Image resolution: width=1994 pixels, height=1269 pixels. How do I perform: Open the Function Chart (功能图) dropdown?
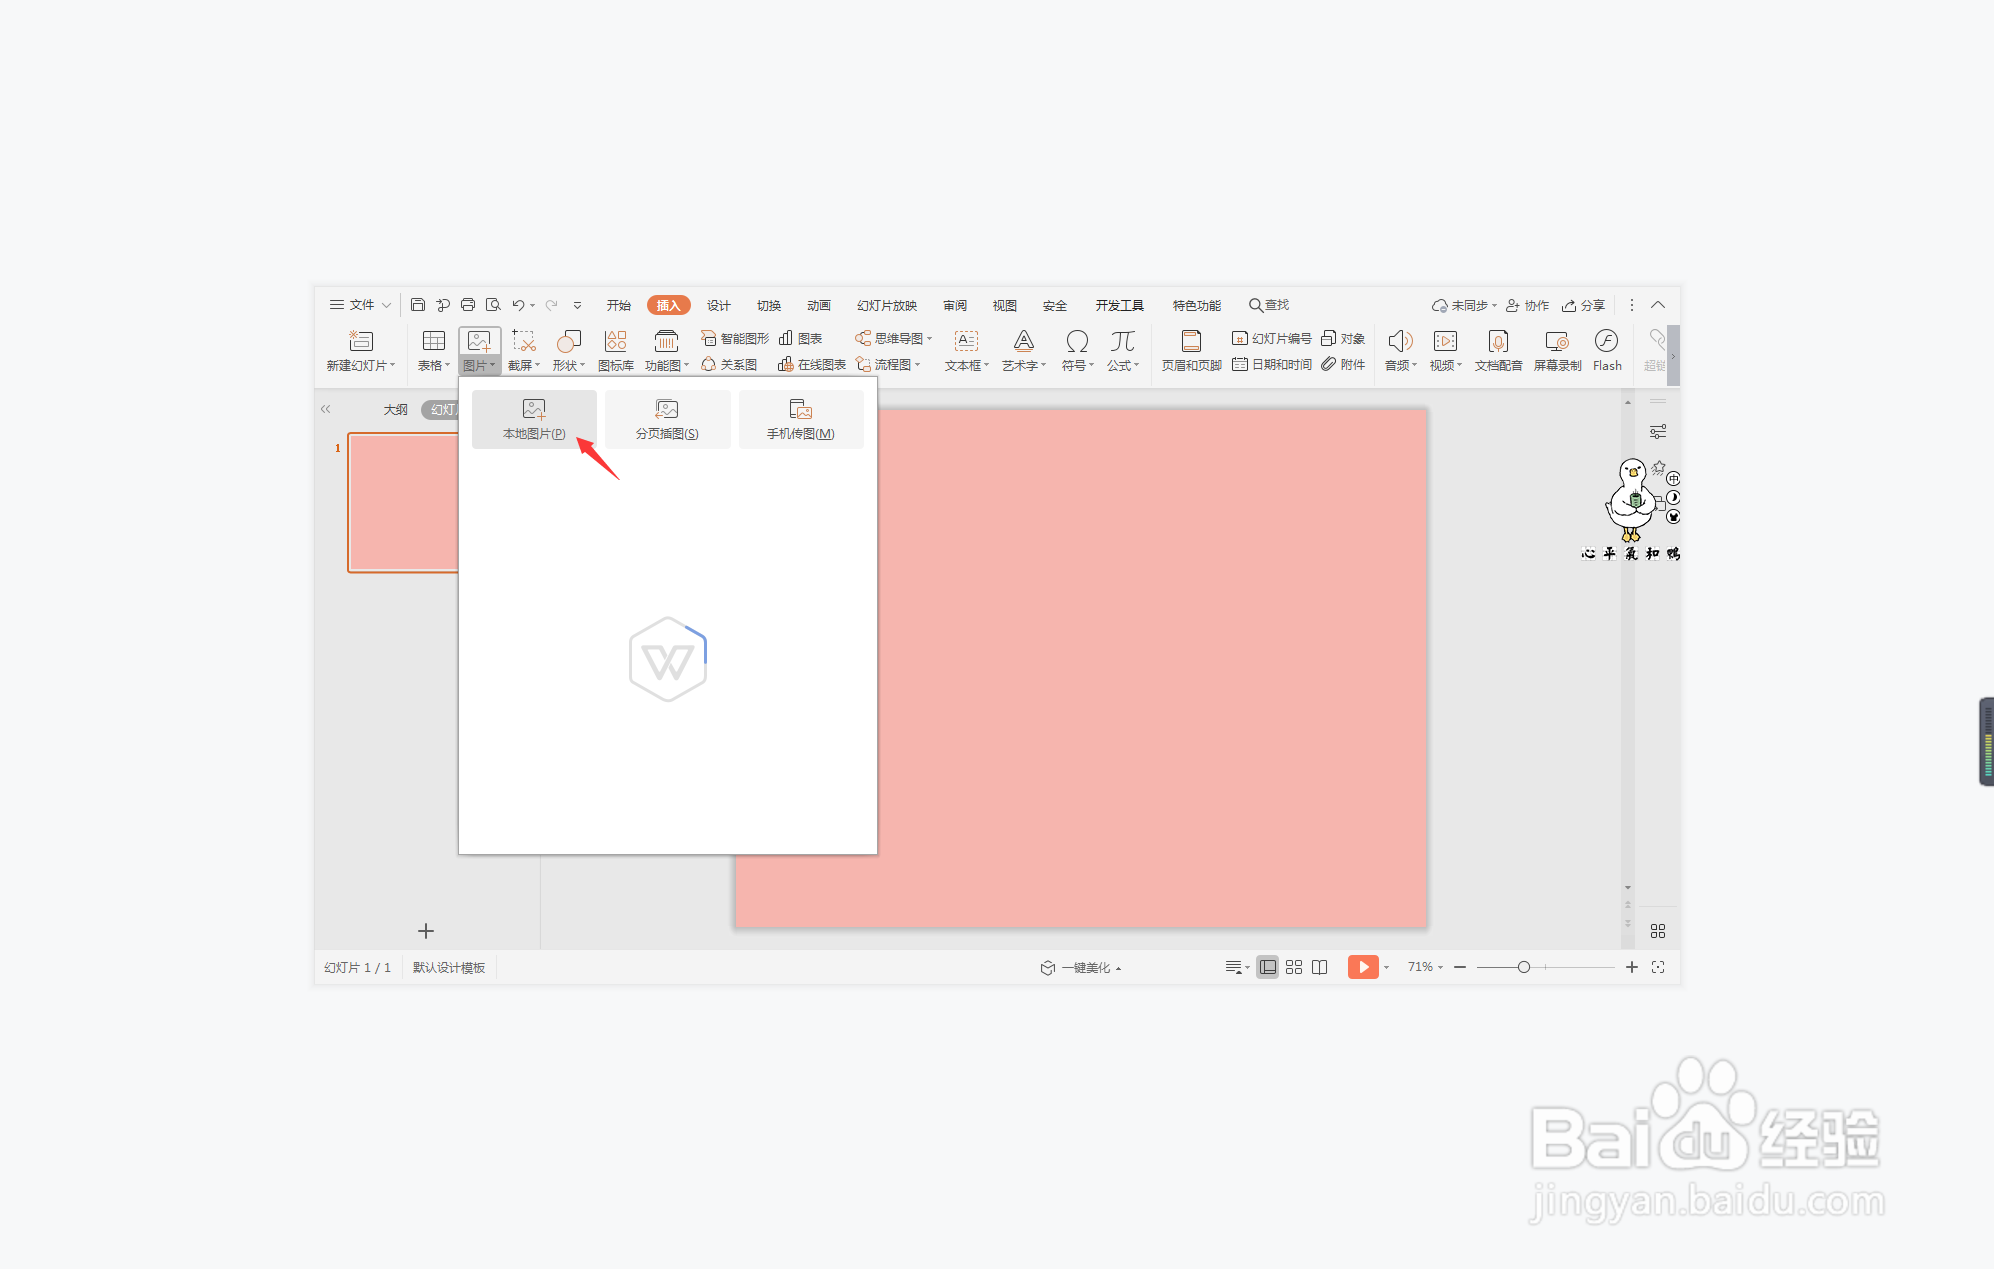pyautogui.click(x=666, y=350)
